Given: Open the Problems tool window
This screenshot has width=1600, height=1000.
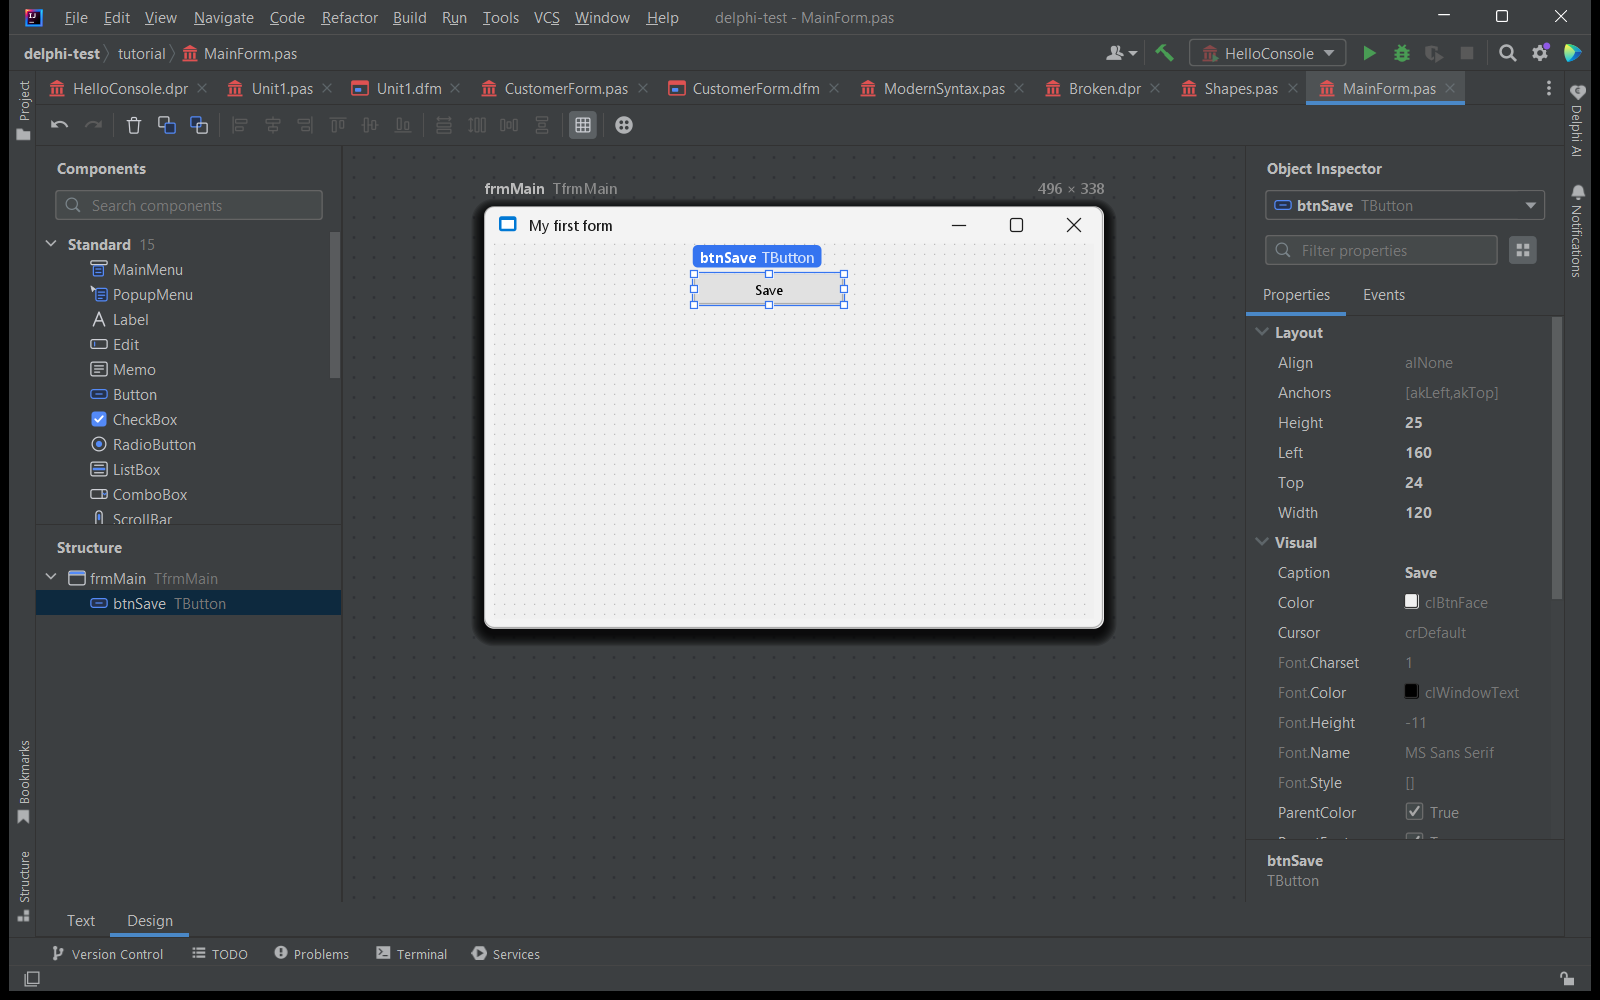Looking at the screenshot, I should tap(311, 954).
